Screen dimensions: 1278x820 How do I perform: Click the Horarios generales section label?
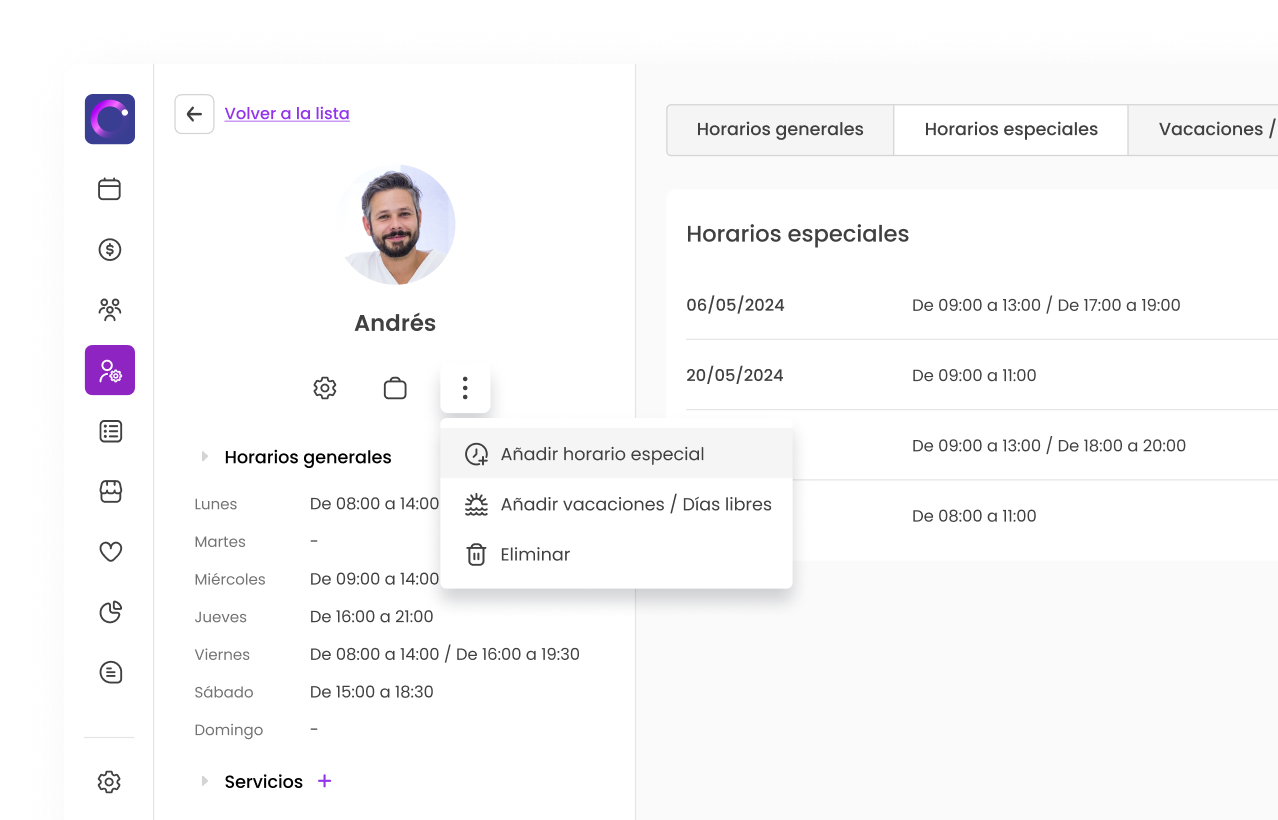pyautogui.click(x=308, y=457)
